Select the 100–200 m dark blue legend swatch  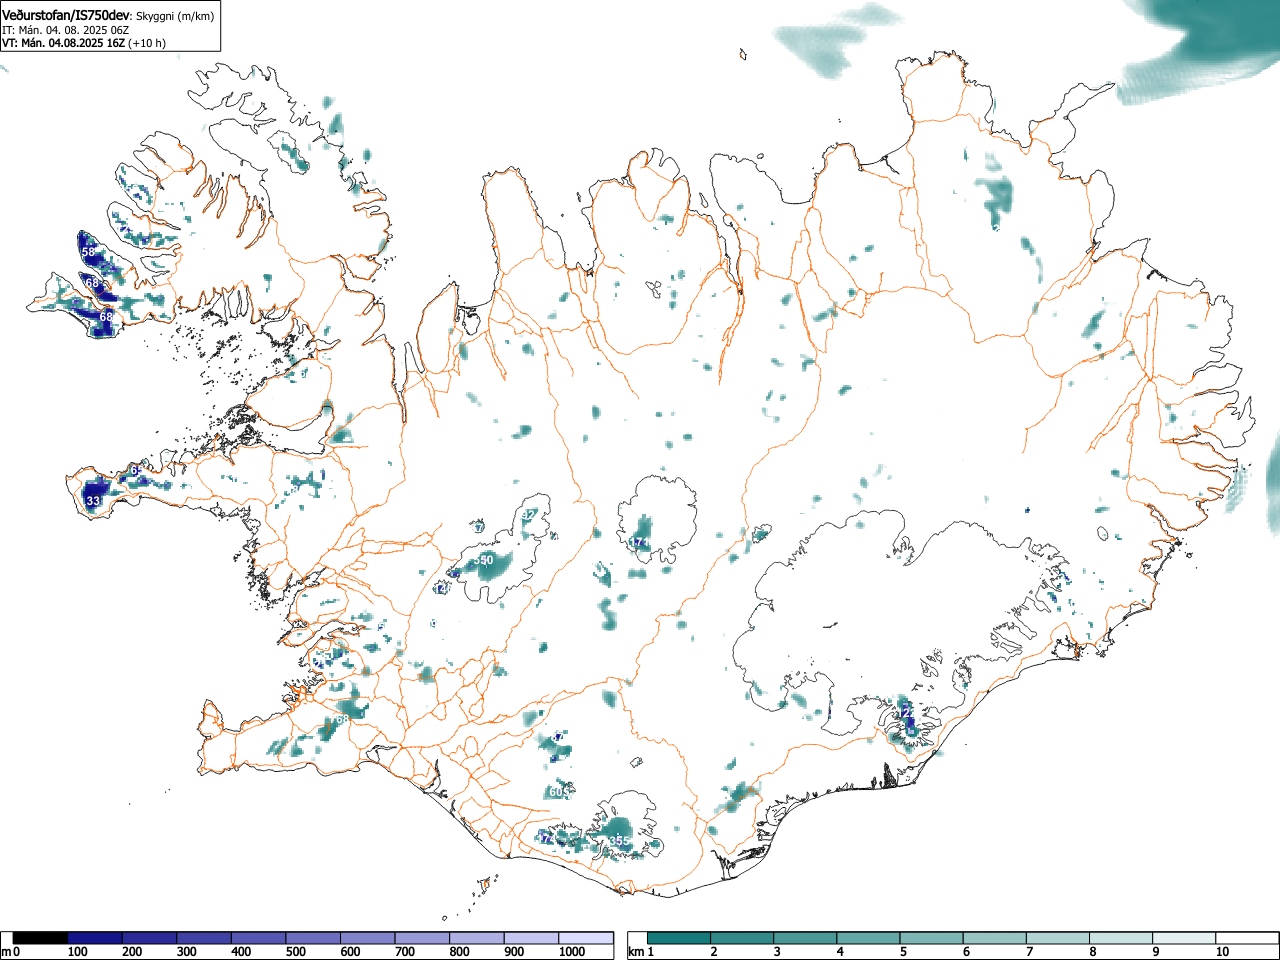(x=95, y=938)
